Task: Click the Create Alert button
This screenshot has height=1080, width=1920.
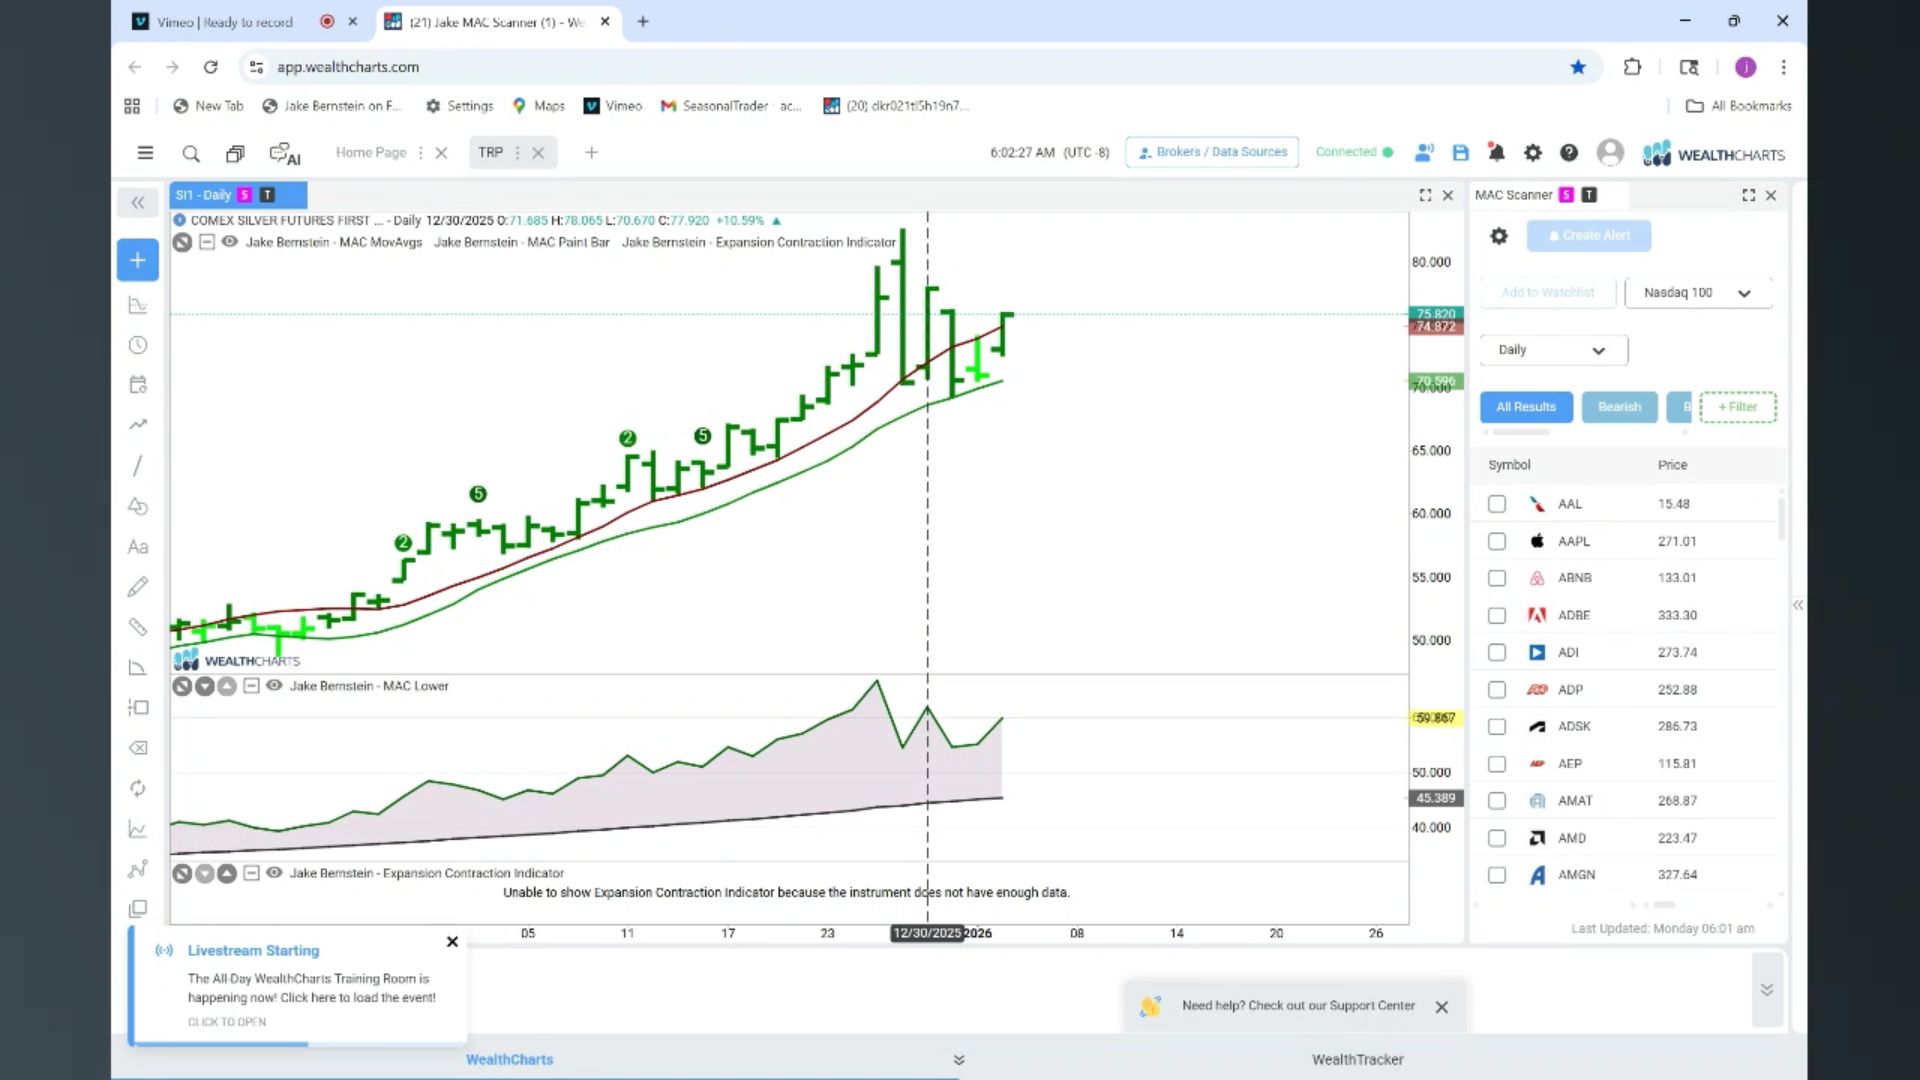Action: [1588, 236]
